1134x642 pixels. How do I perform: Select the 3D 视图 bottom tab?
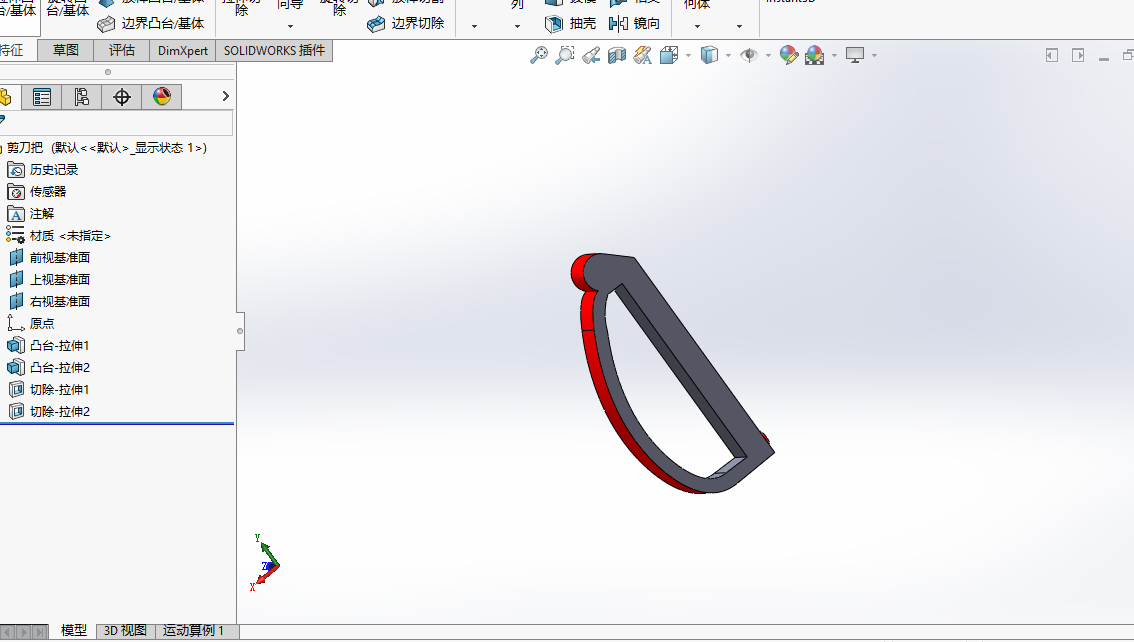click(125, 630)
